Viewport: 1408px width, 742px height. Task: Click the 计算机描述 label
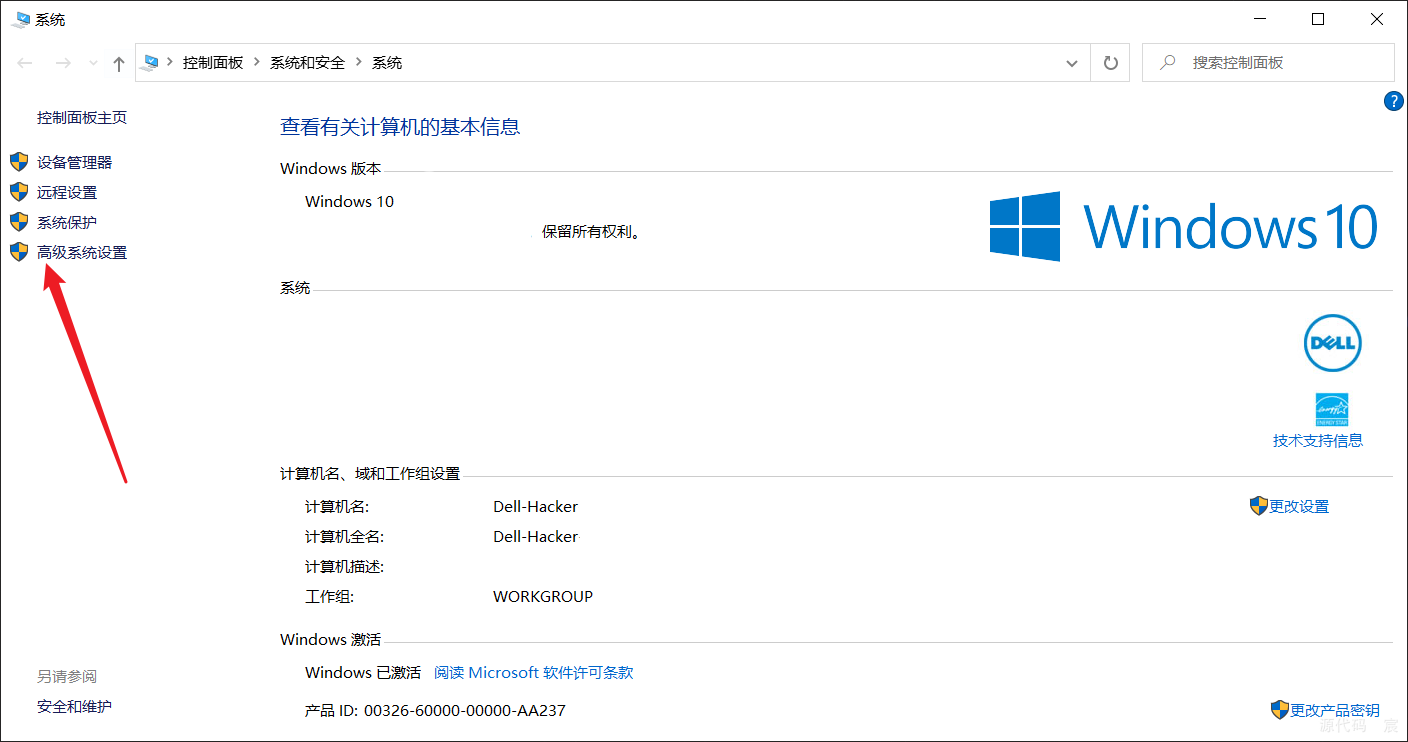point(345,566)
